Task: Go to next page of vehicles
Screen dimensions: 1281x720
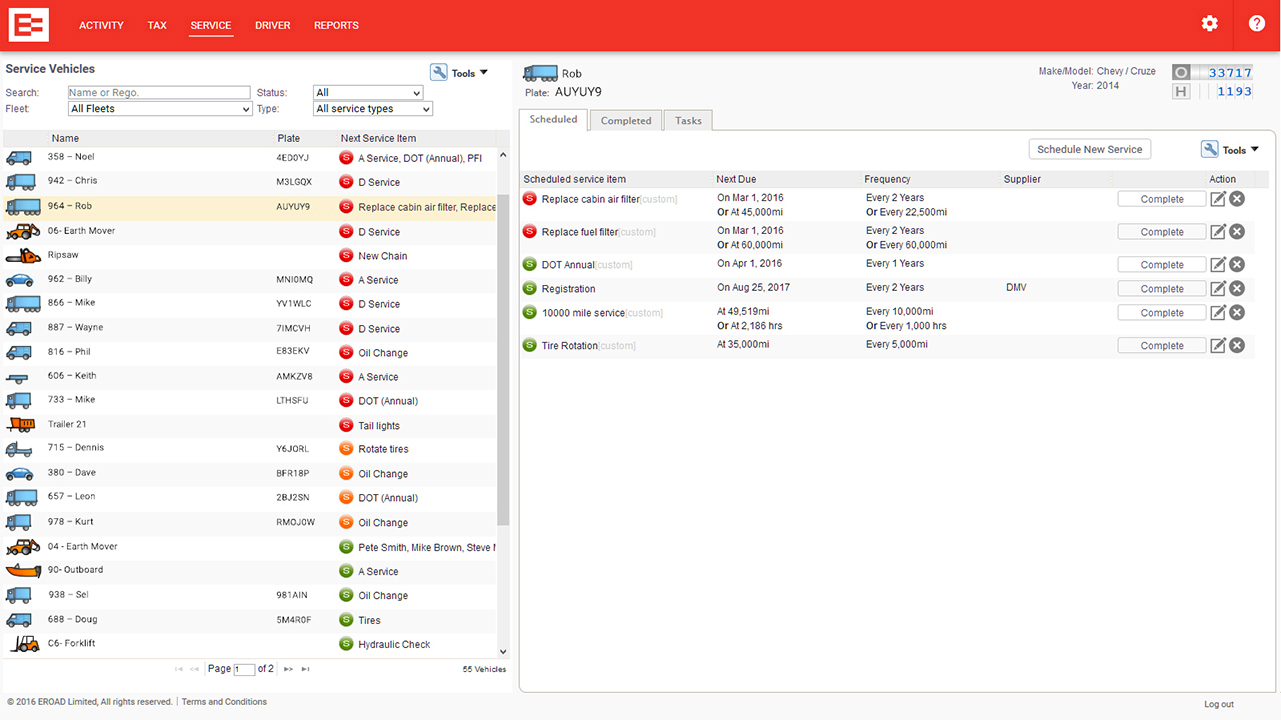Action: point(288,669)
